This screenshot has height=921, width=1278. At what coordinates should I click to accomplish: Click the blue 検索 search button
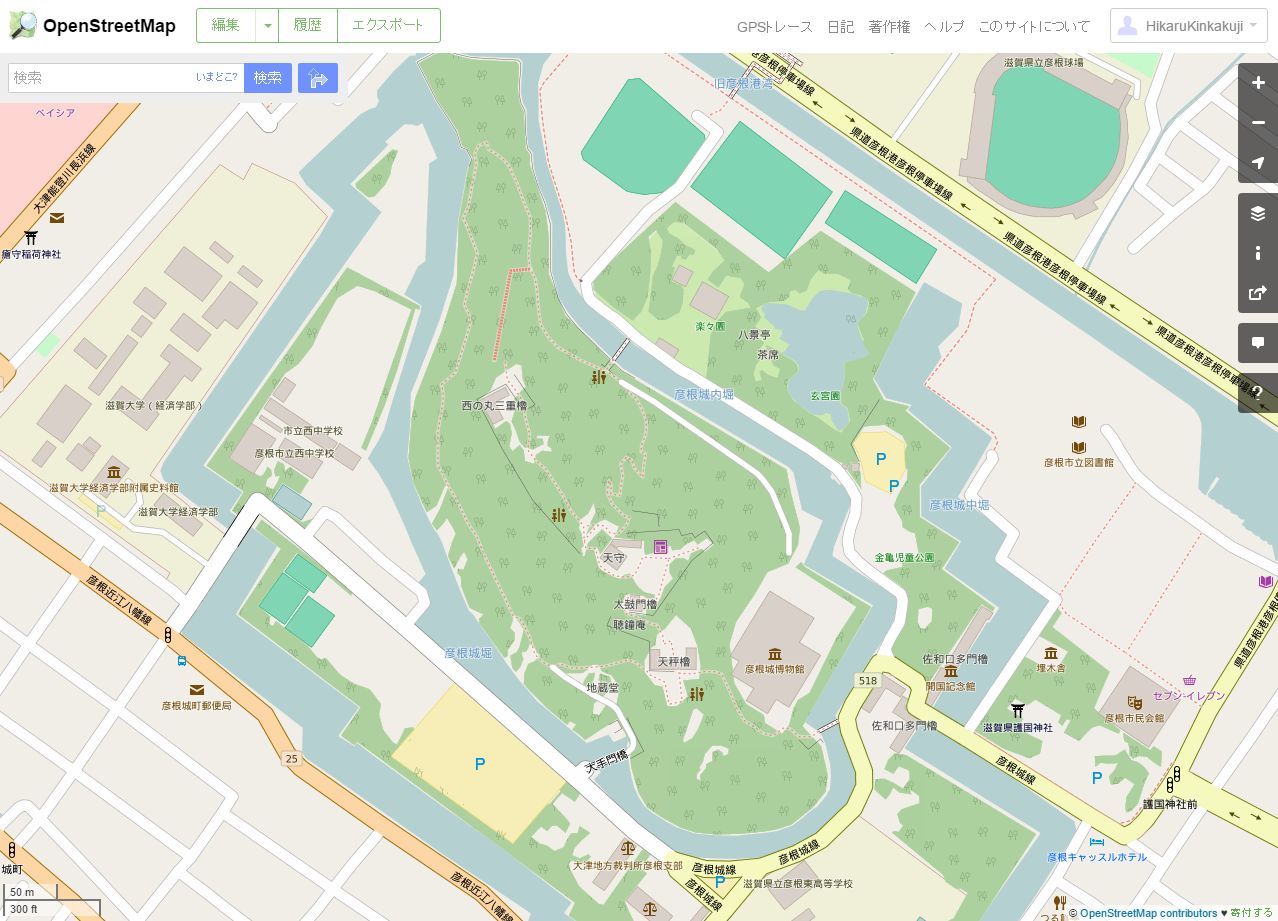tap(268, 78)
